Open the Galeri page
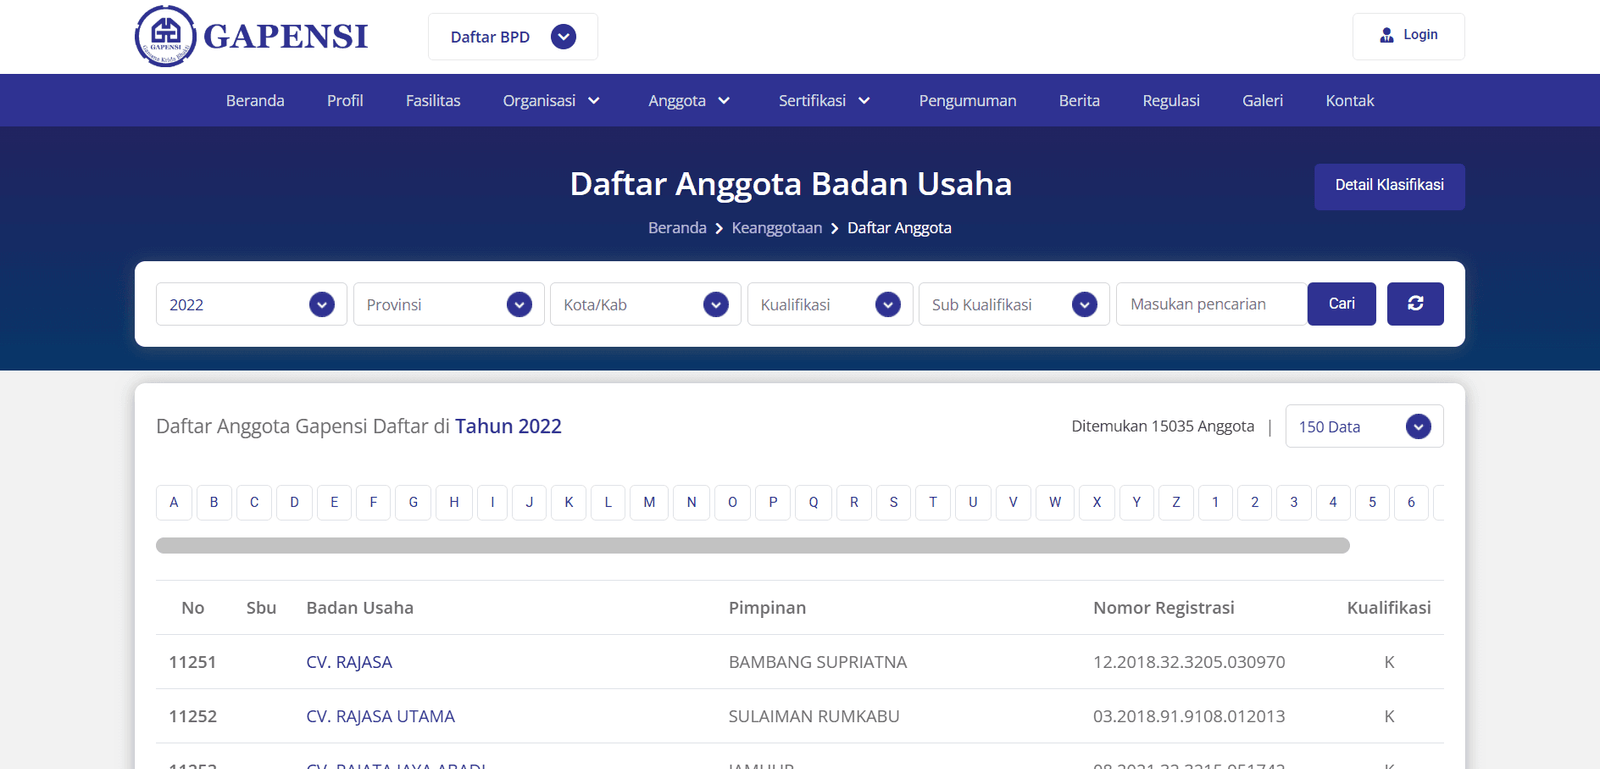Screen dimensions: 1600x769 pyautogui.click(x=1262, y=100)
